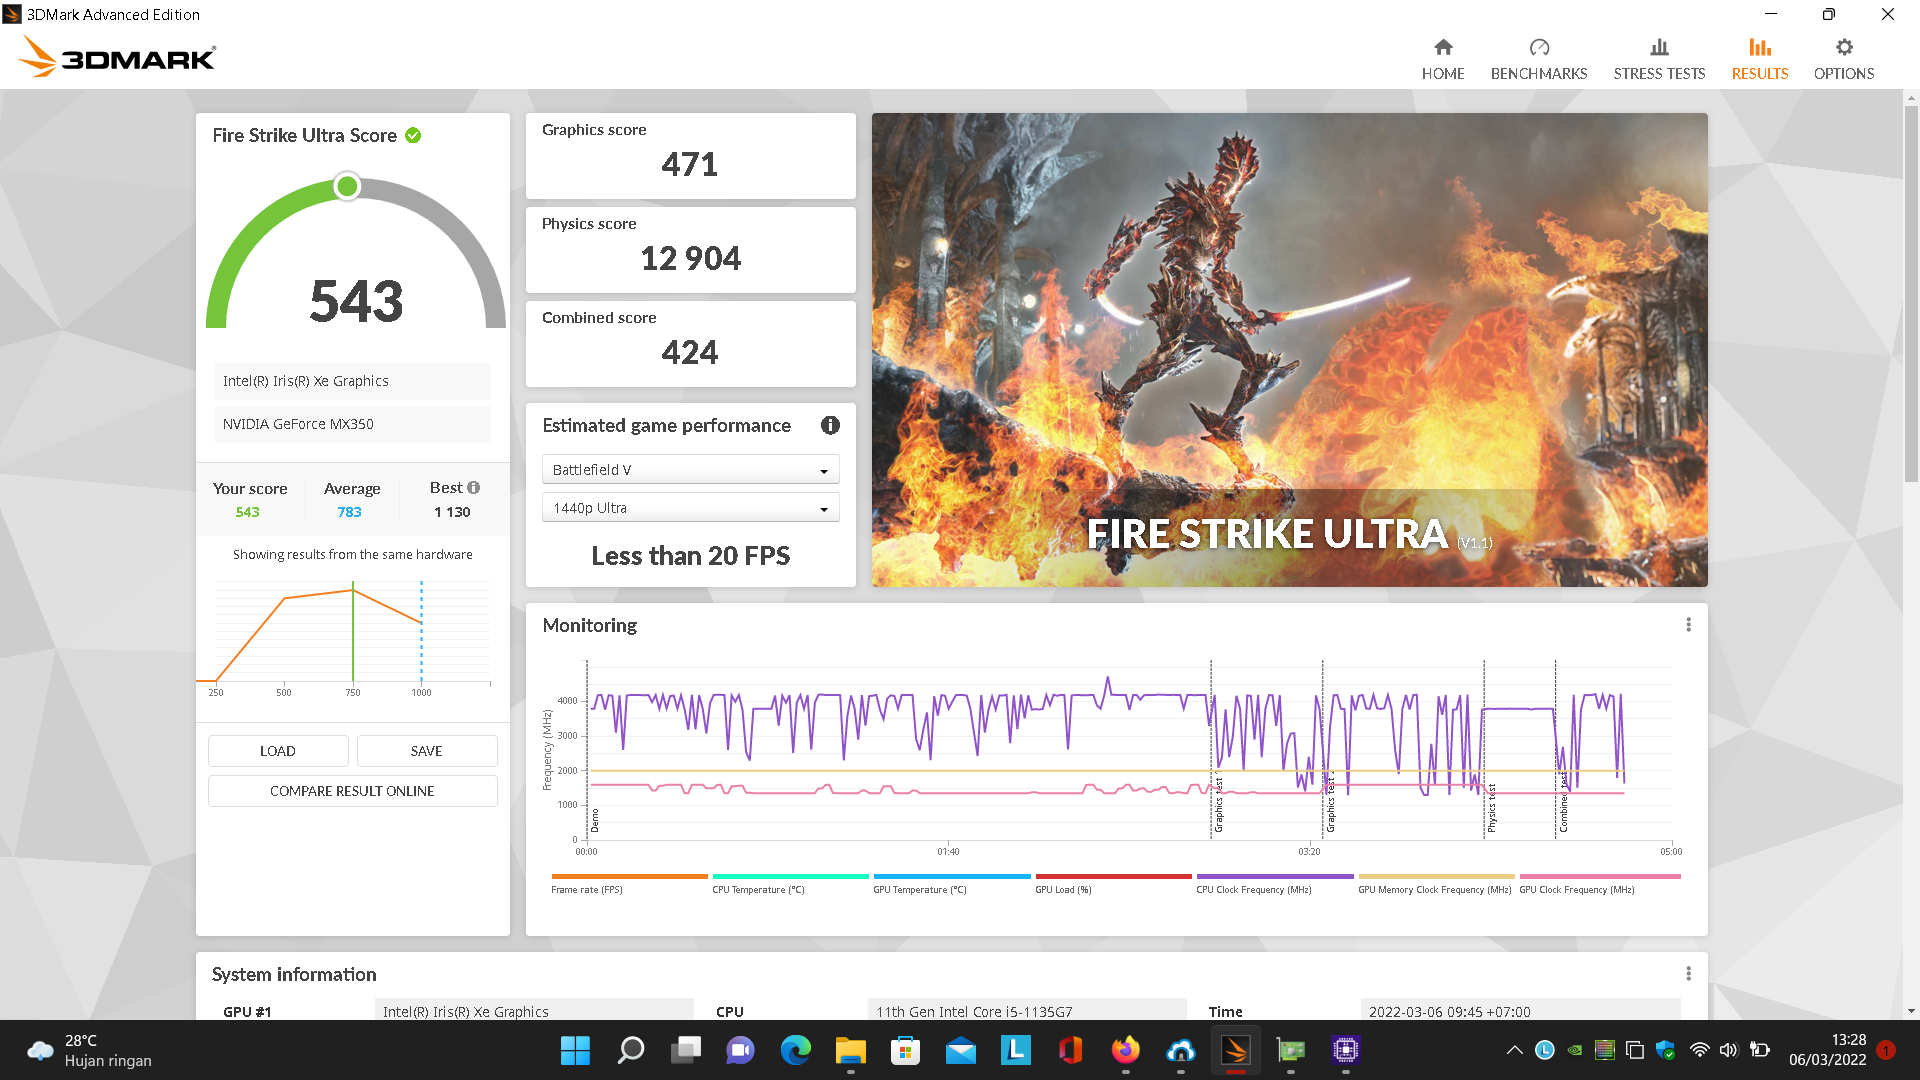This screenshot has width=1920, height=1080.
Task: Open Microsoft Store from taskbar
Action: tap(906, 1050)
